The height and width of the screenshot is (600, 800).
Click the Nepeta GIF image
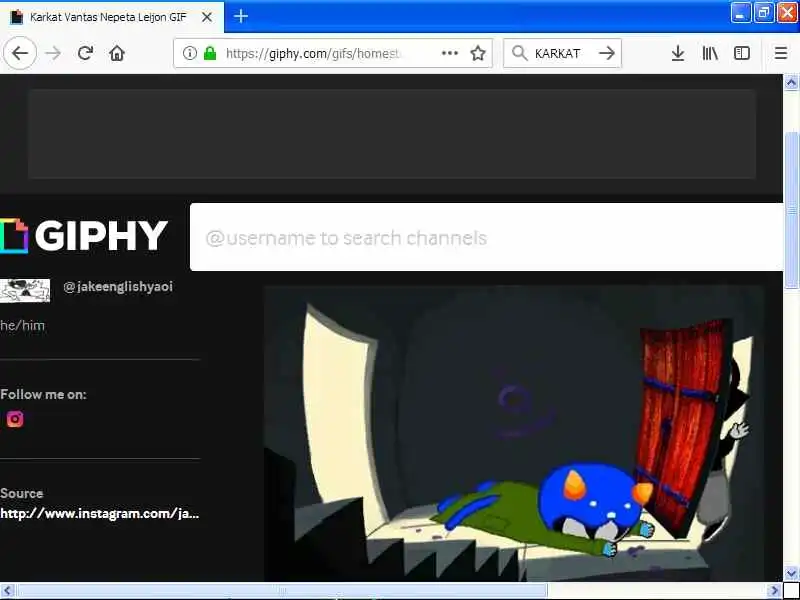[x=514, y=433]
